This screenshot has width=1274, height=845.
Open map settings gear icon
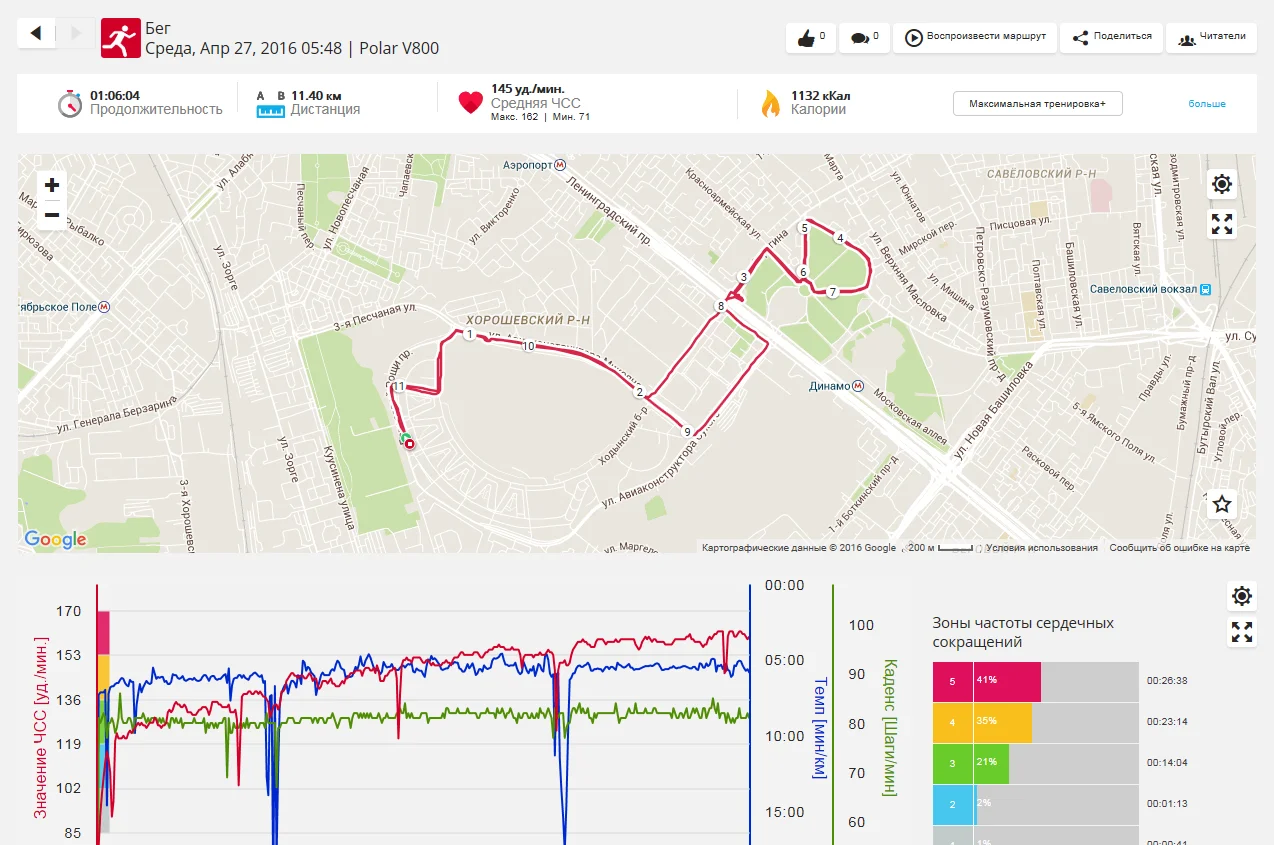click(1222, 184)
